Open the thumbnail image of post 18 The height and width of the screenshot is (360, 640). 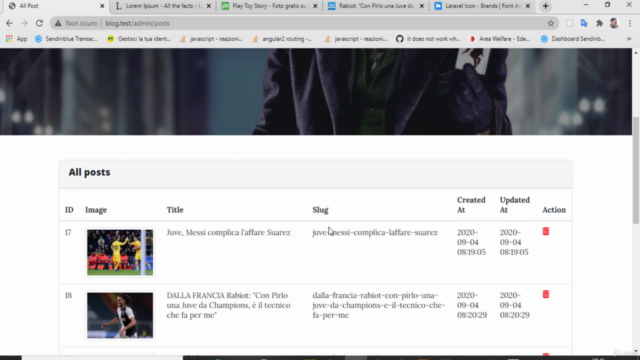click(x=120, y=315)
